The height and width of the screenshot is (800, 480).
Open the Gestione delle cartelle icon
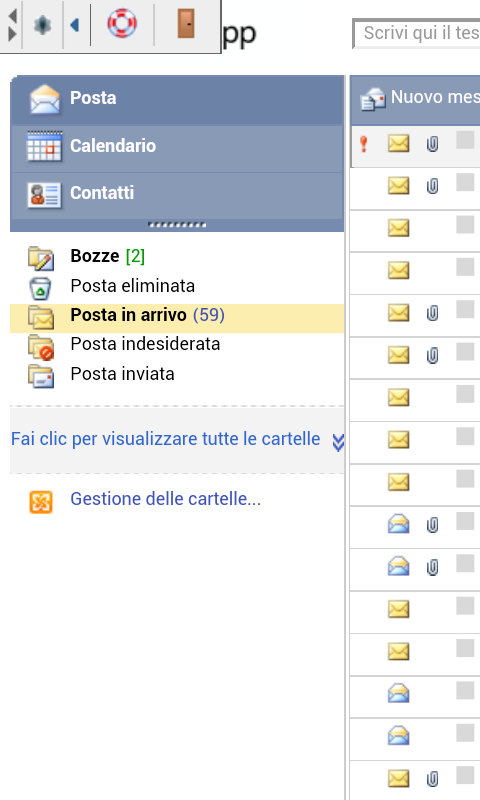(x=41, y=502)
